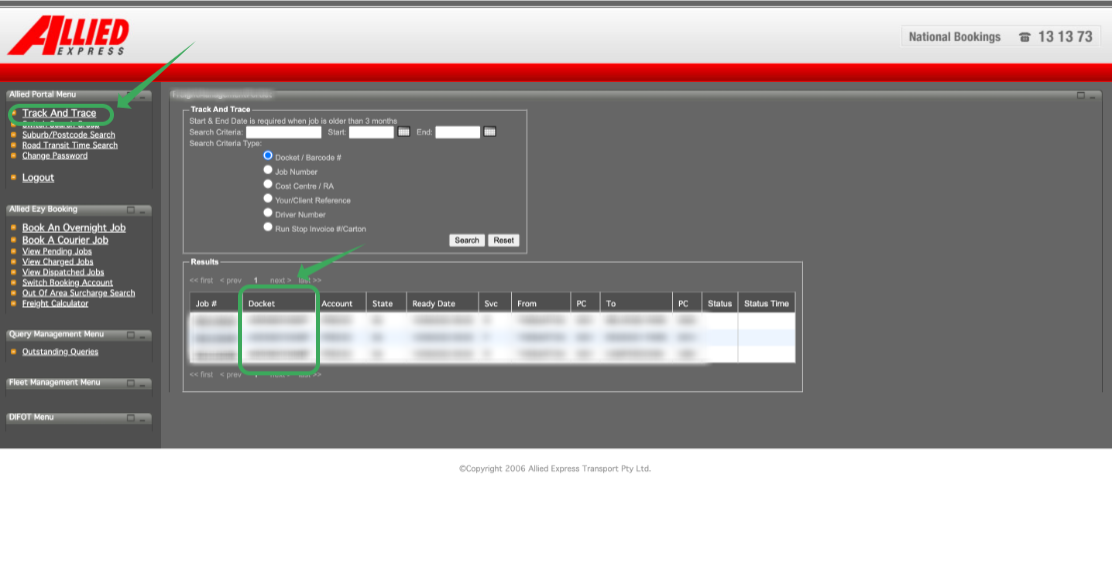Focus the End date input field
This screenshot has width=1112, height=566.
tap(457, 132)
